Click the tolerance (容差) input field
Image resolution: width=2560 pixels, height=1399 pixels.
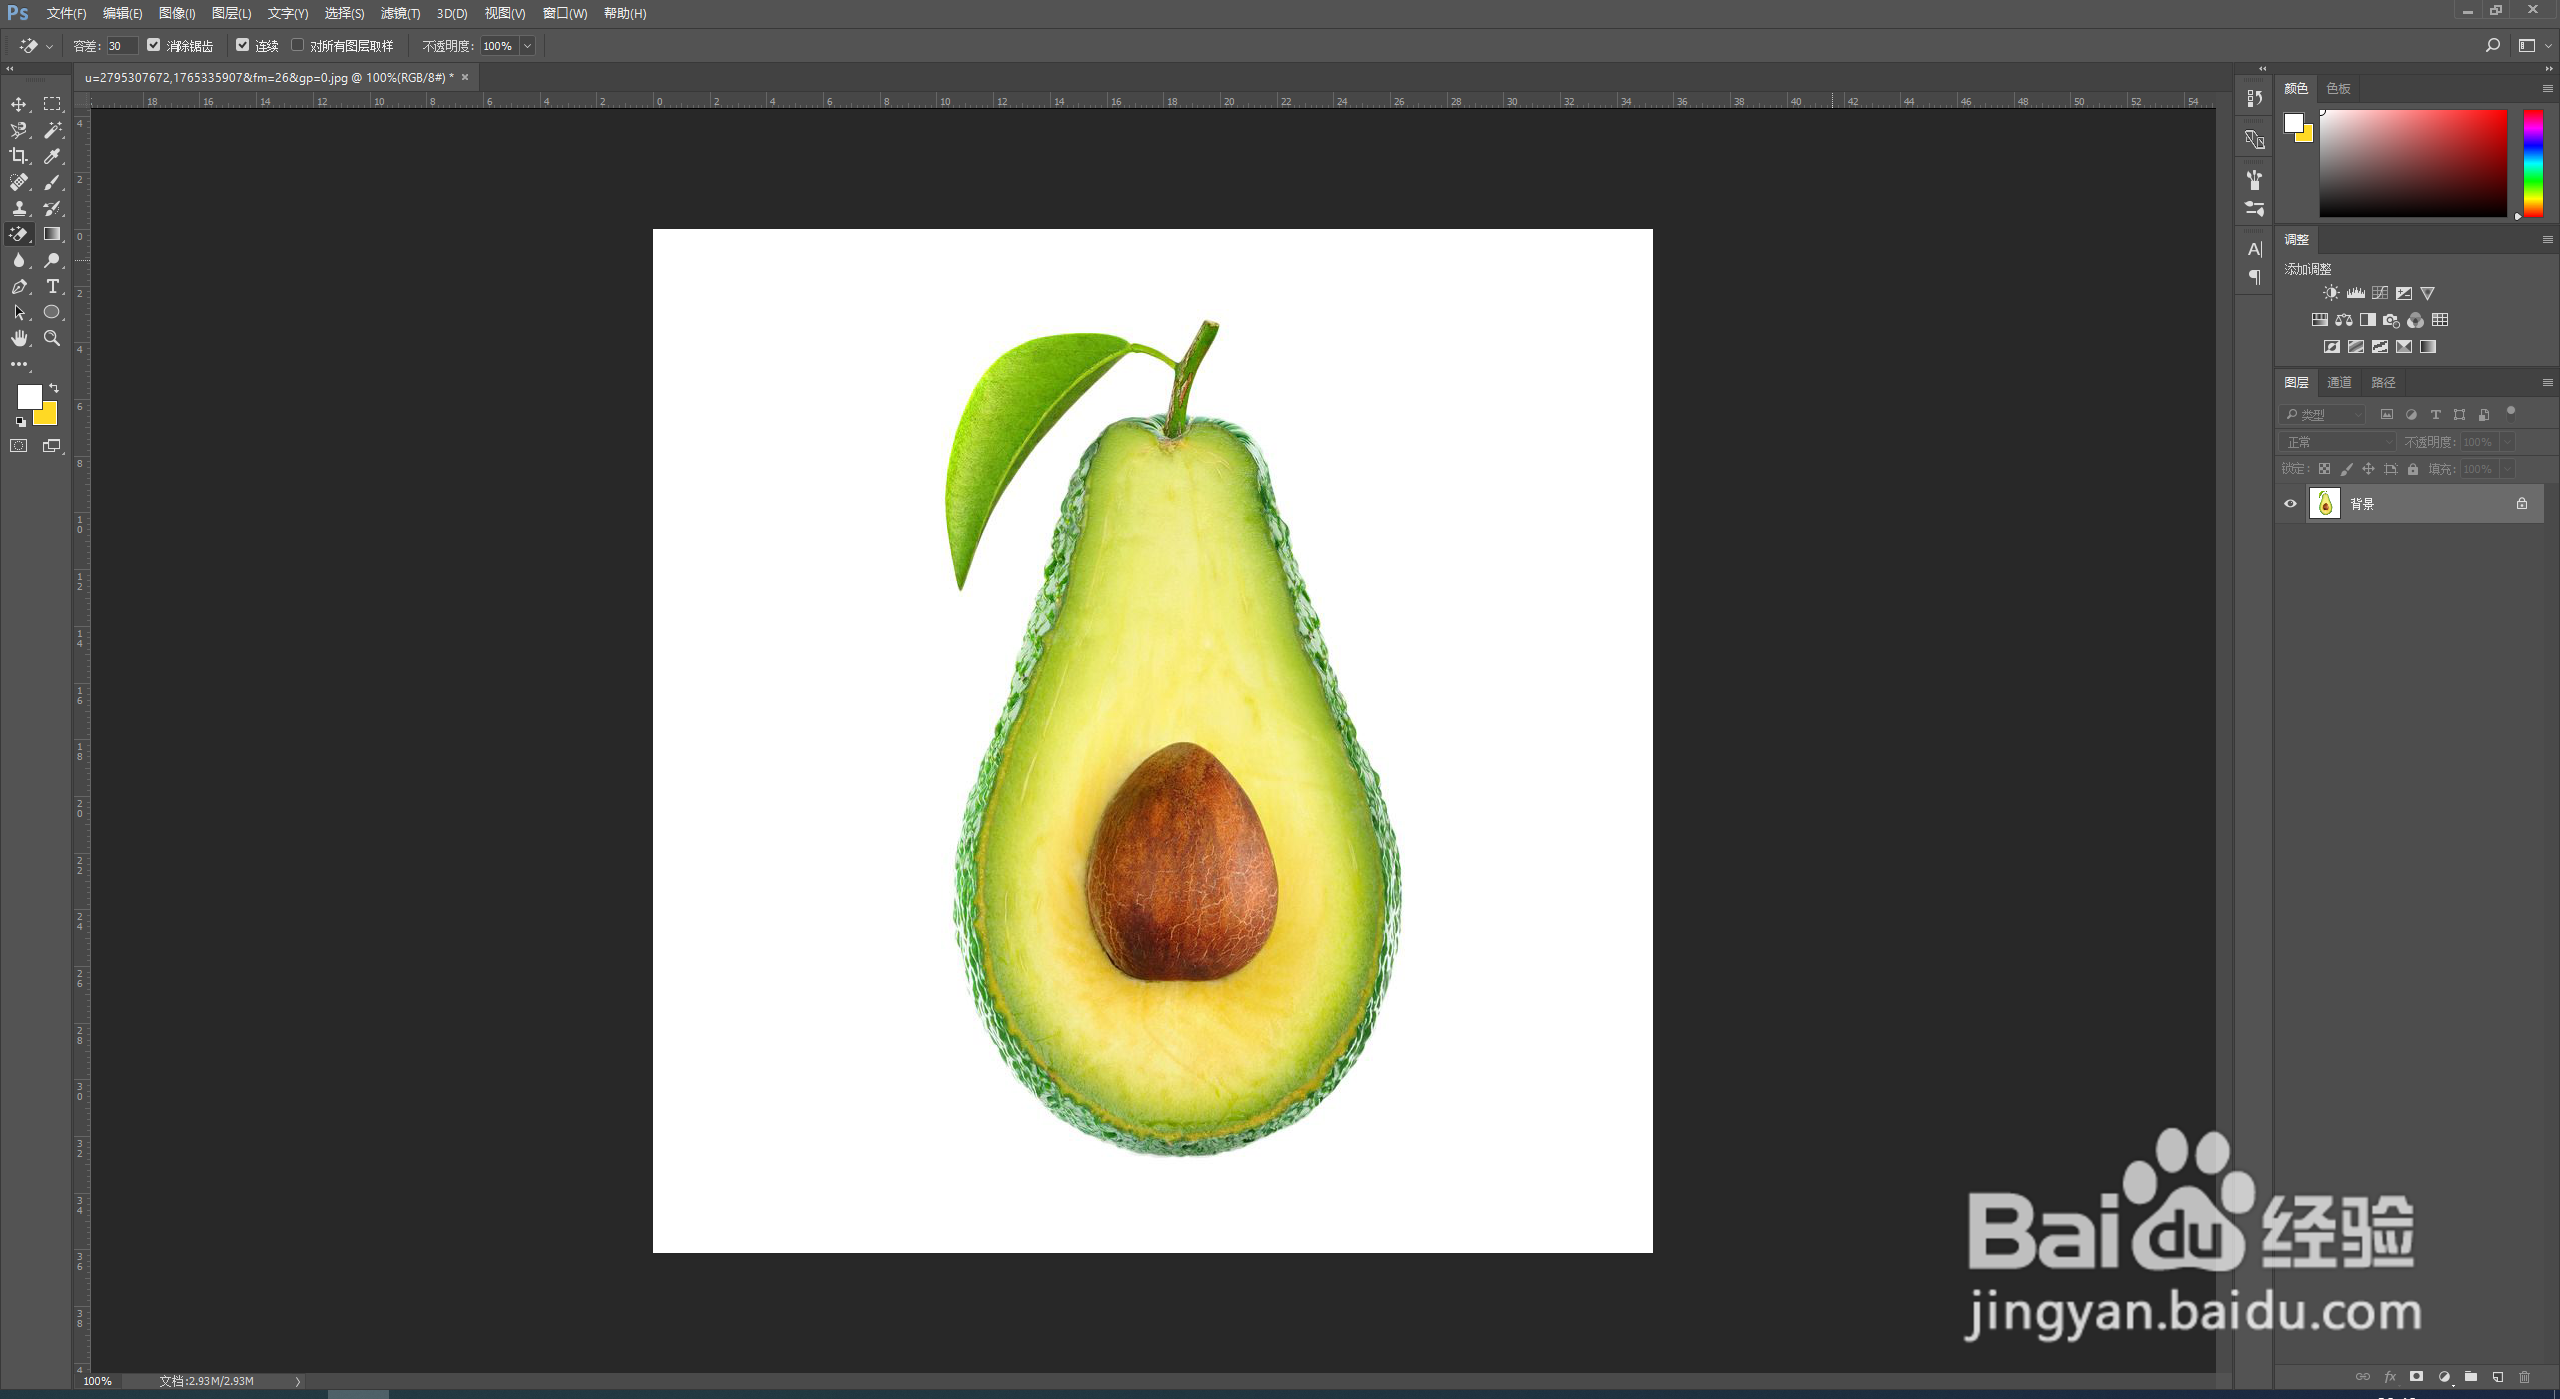(x=121, y=46)
